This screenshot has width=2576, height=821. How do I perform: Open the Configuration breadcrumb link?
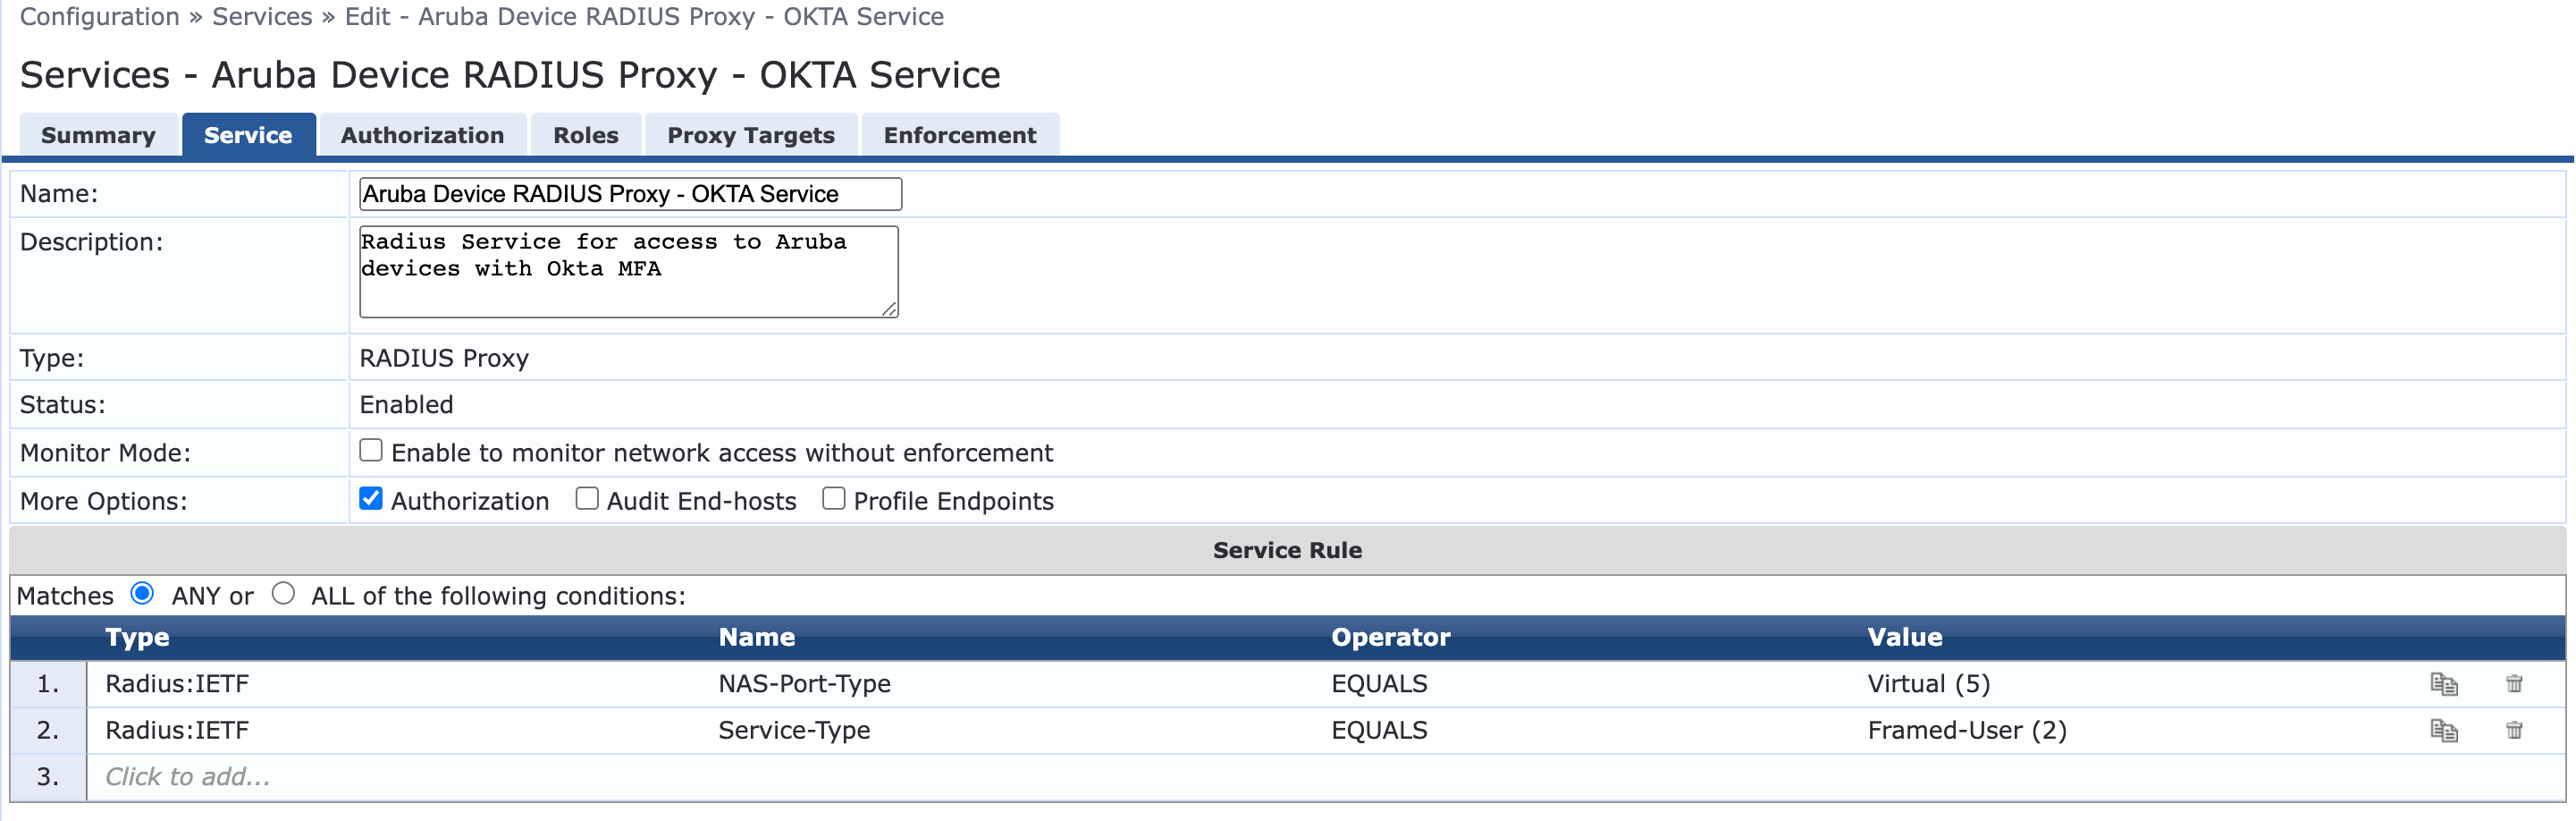click(x=99, y=16)
